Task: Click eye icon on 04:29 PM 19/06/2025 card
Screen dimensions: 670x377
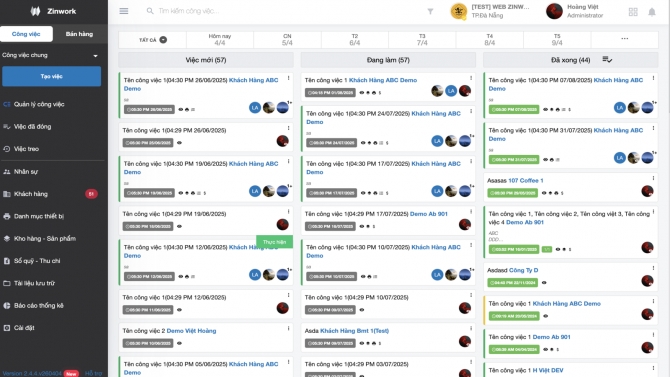Action: point(179,226)
